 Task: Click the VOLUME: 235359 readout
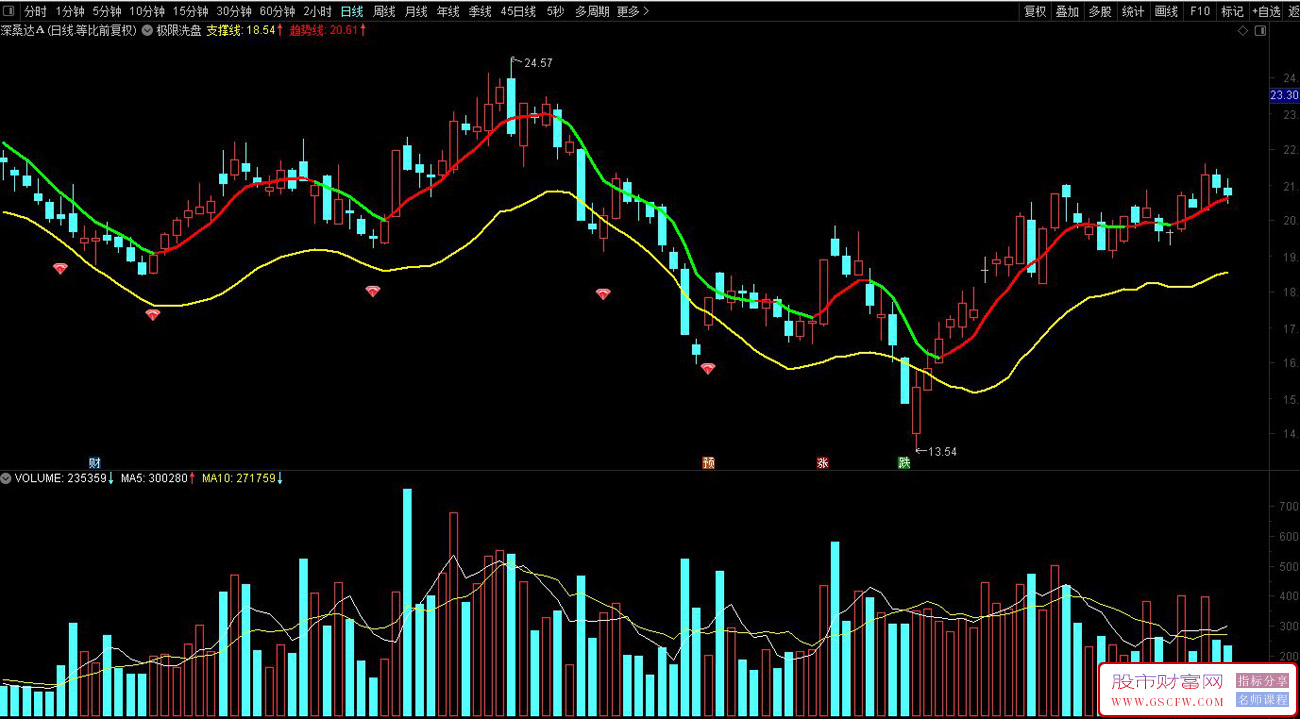[64, 478]
